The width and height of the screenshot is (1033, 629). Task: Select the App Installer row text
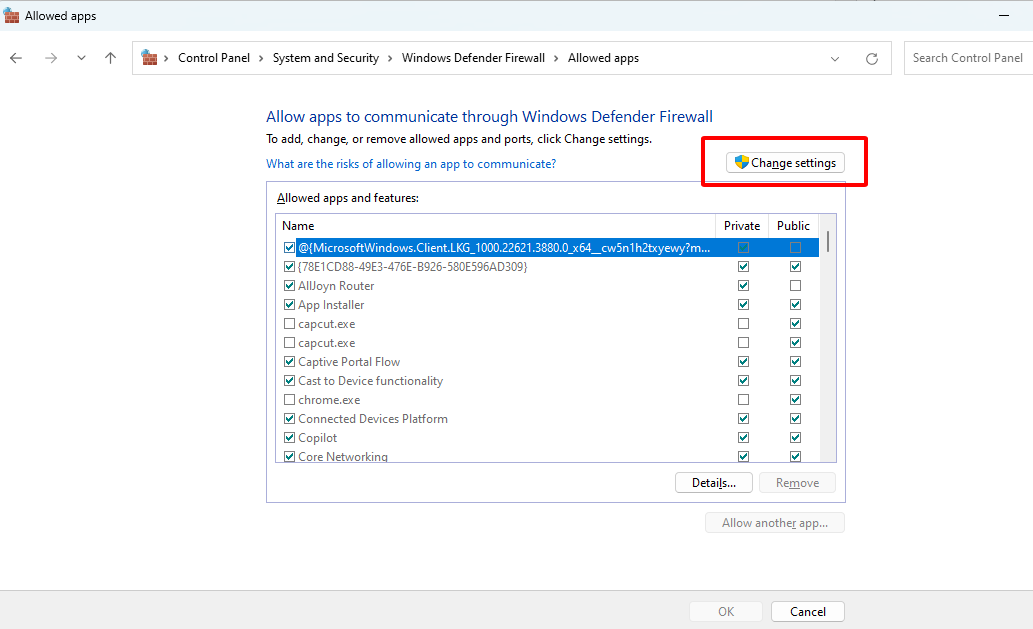pos(331,305)
